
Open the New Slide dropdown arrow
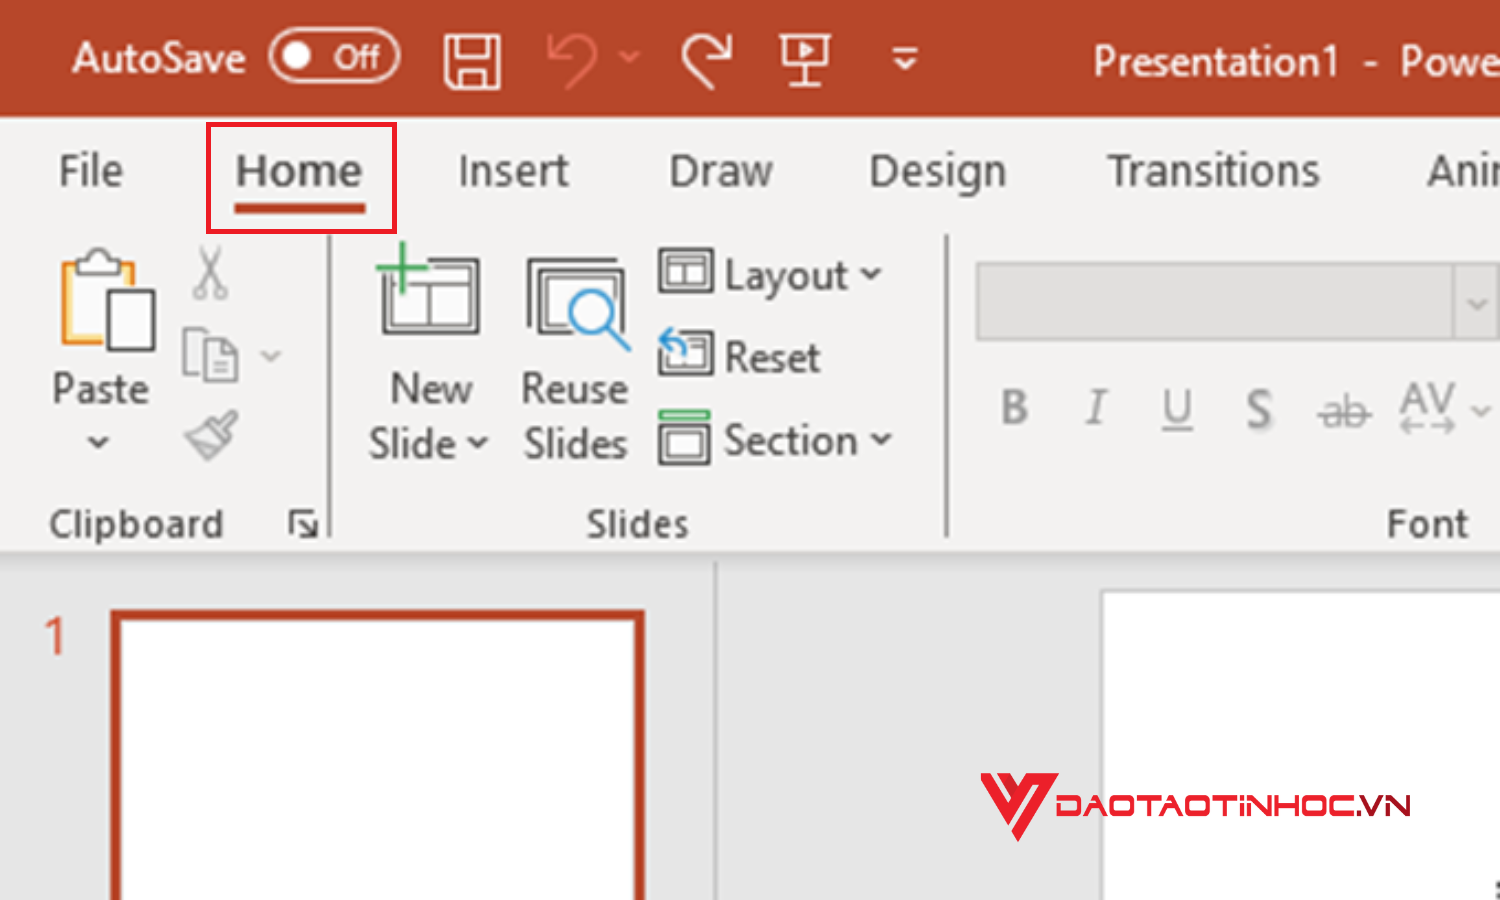(480, 444)
